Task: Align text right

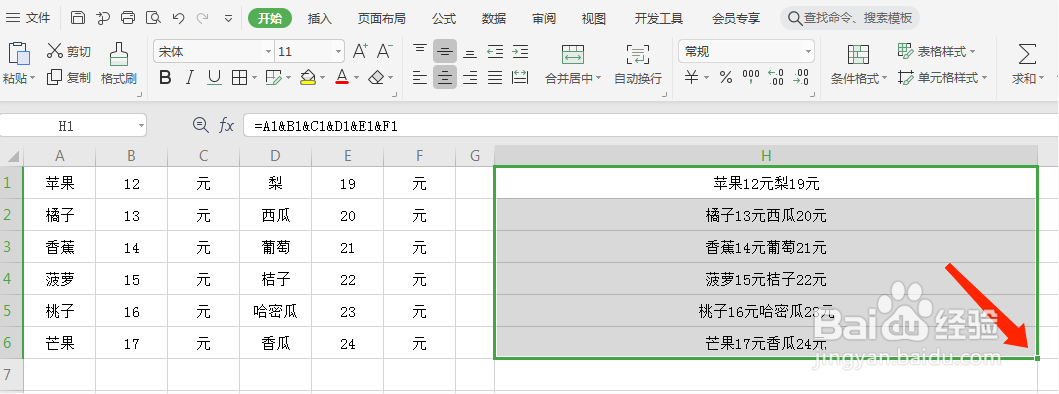Action: coord(470,78)
